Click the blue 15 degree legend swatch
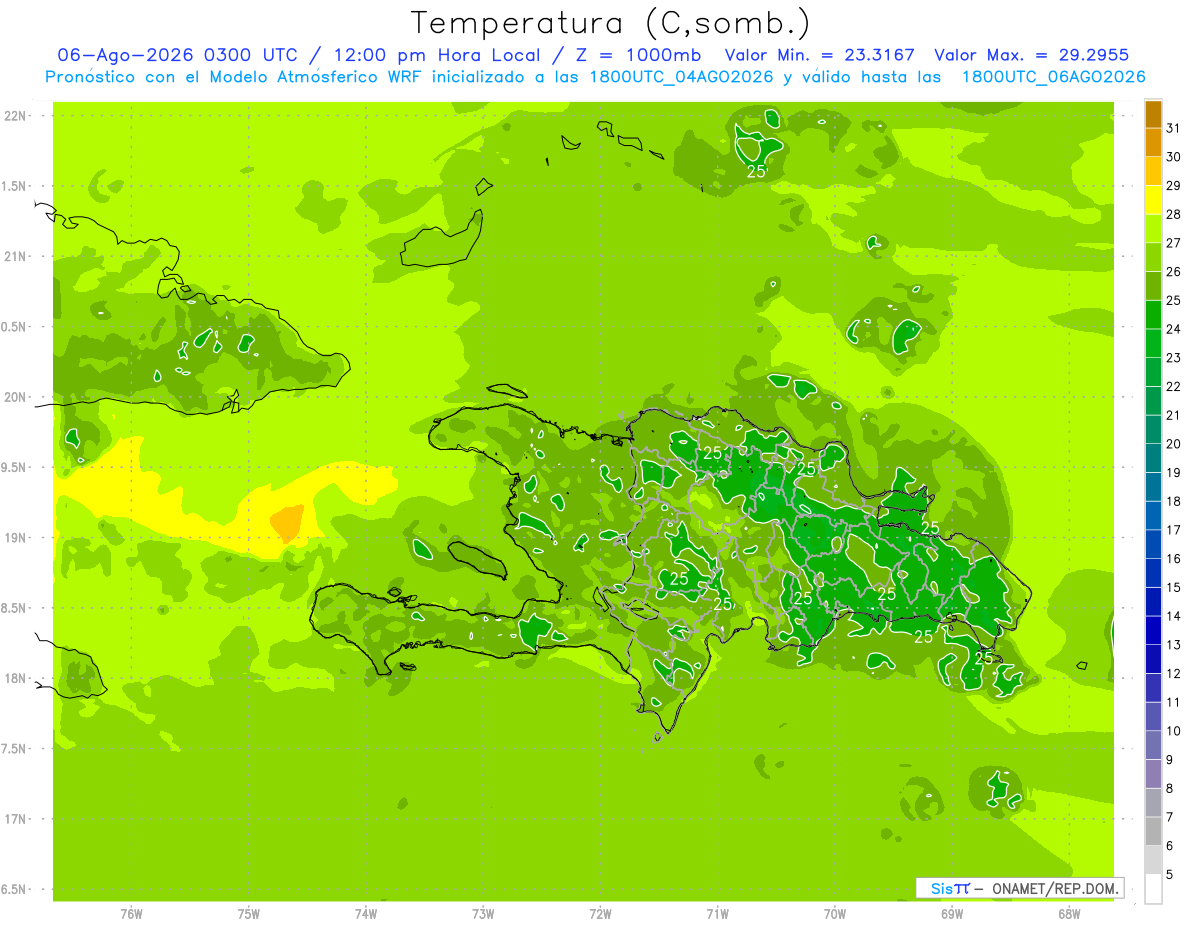 pos(1153,573)
